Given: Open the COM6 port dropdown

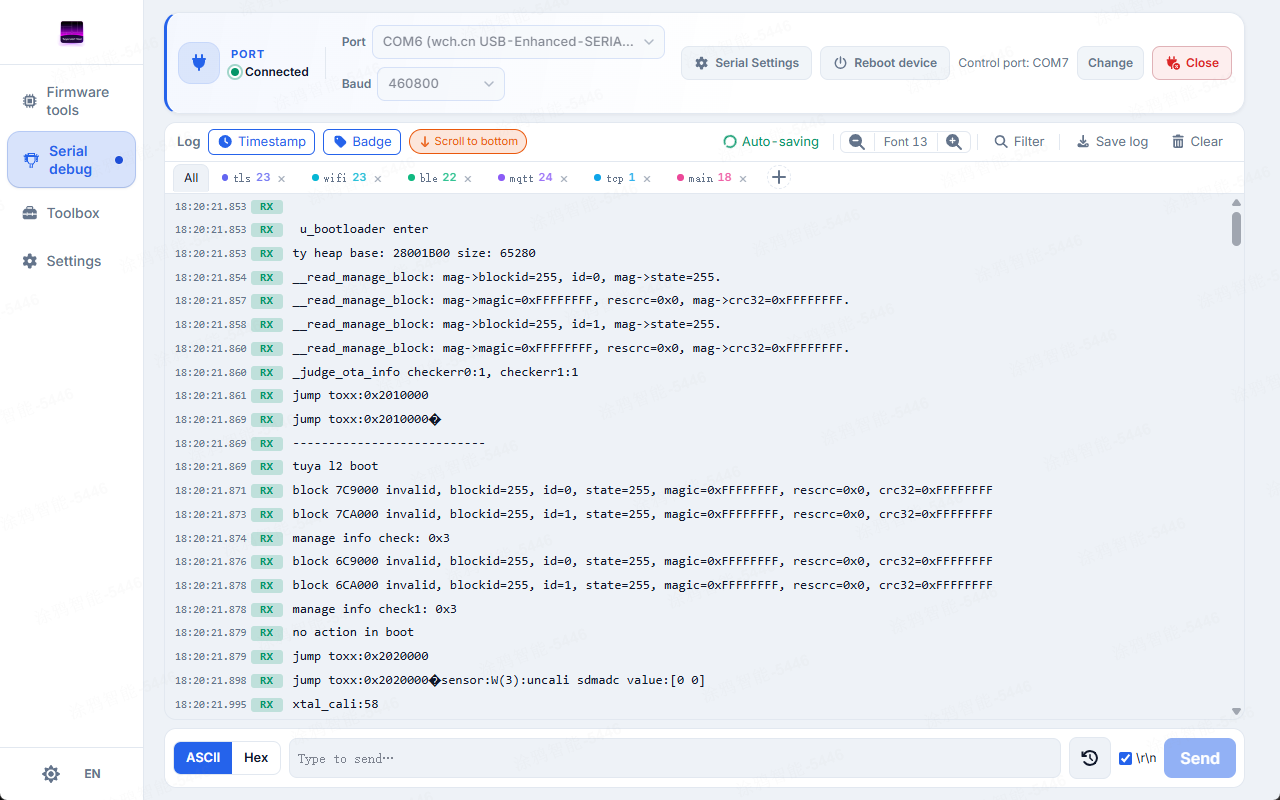Looking at the screenshot, I should pyautogui.click(x=518, y=42).
